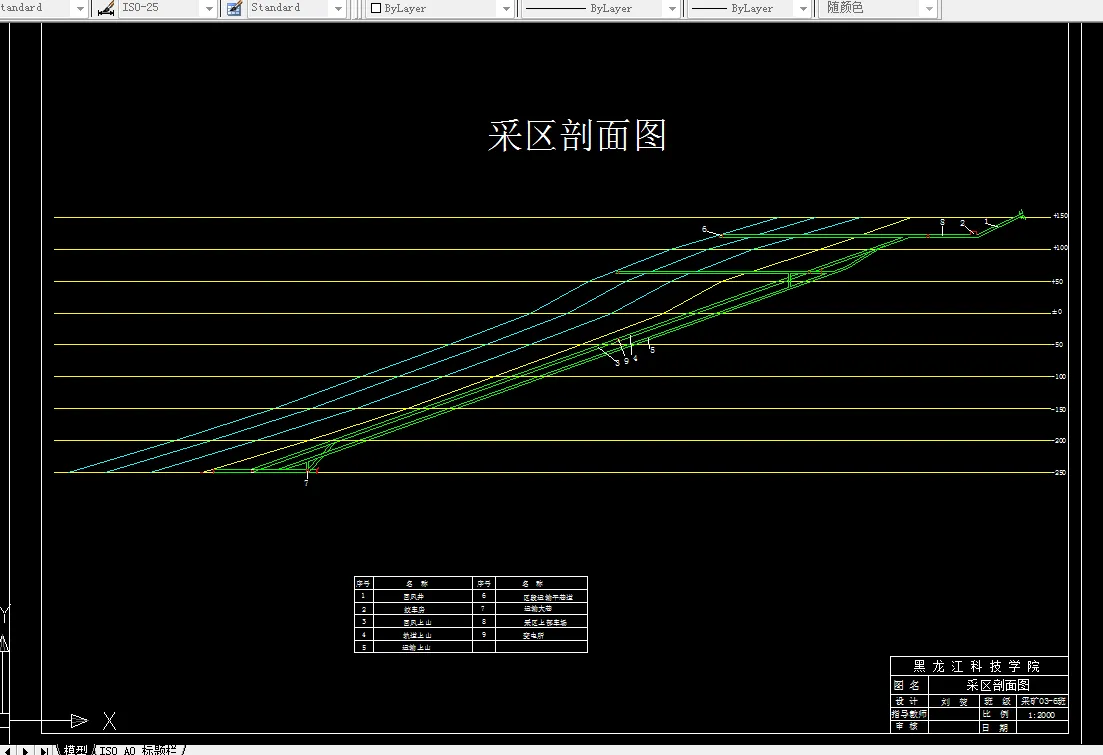Image resolution: width=1103 pixels, height=755 pixels.
Task: Select the -250 elevation label
Action: [1059, 472]
